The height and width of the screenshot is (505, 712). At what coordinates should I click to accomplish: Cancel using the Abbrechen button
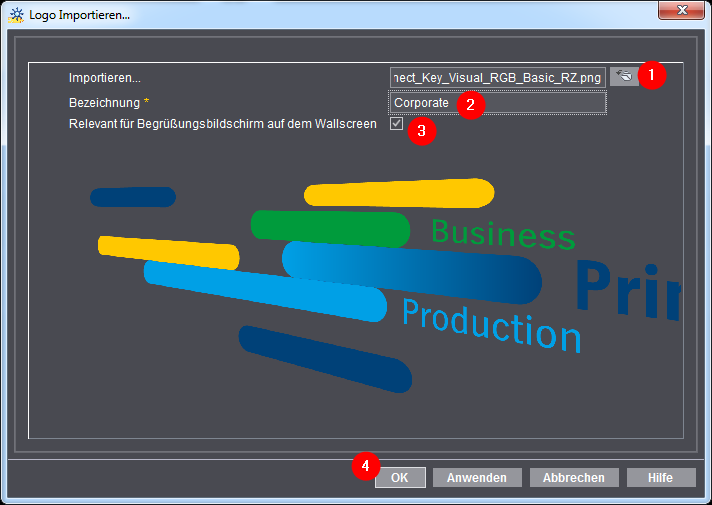coord(573,478)
